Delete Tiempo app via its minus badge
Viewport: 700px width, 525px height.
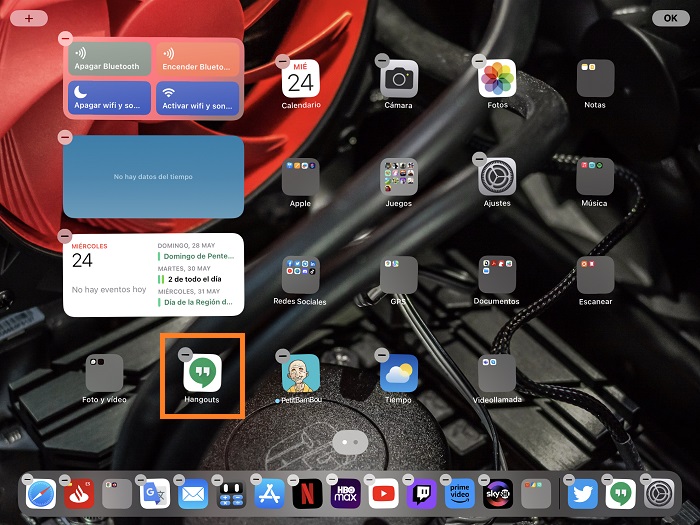pyautogui.click(x=382, y=355)
